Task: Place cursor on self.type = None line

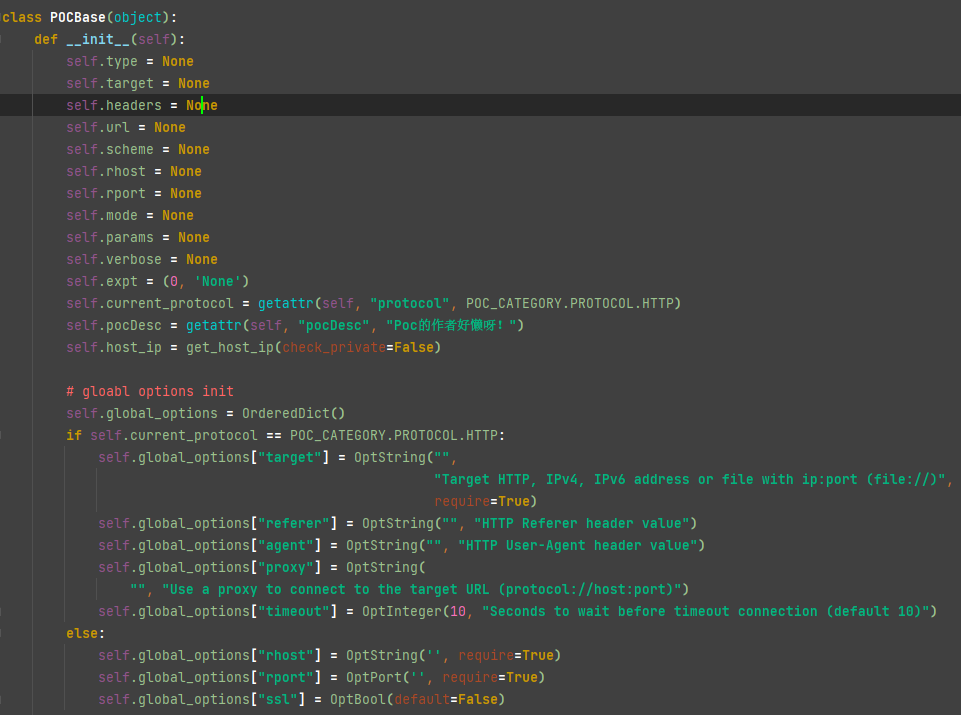Action: pyautogui.click(x=130, y=61)
